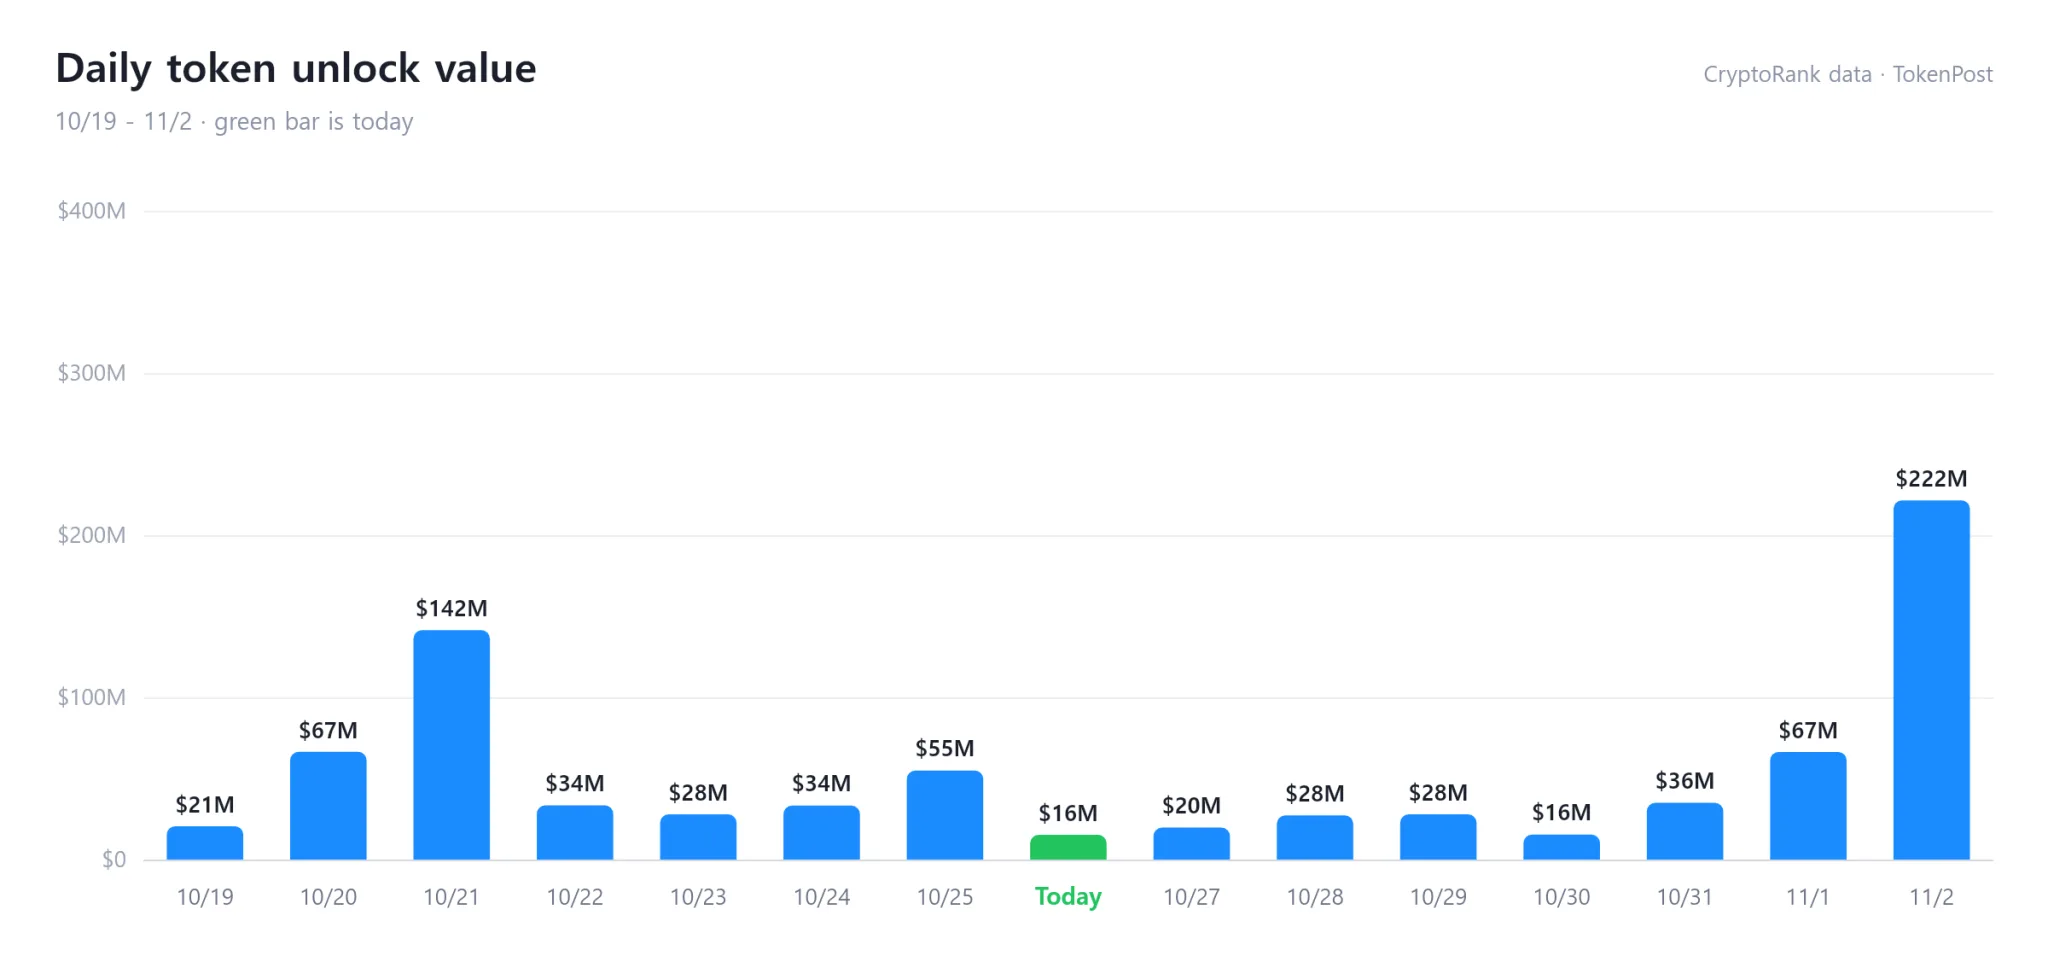Select the "$36M" value label
Screen dimensions: 2048x956
point(1685,781)
